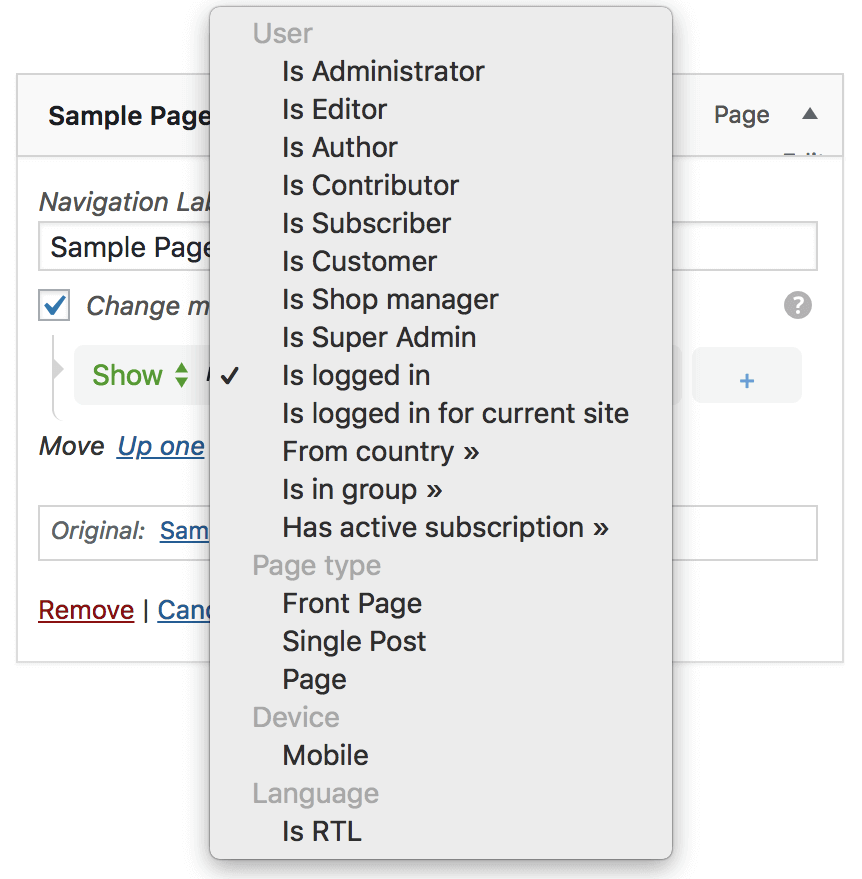The width and height of the screenshot is (862, 879).
Task: Expand 'Has active subscription »' option
Action: tap(445, 528)
